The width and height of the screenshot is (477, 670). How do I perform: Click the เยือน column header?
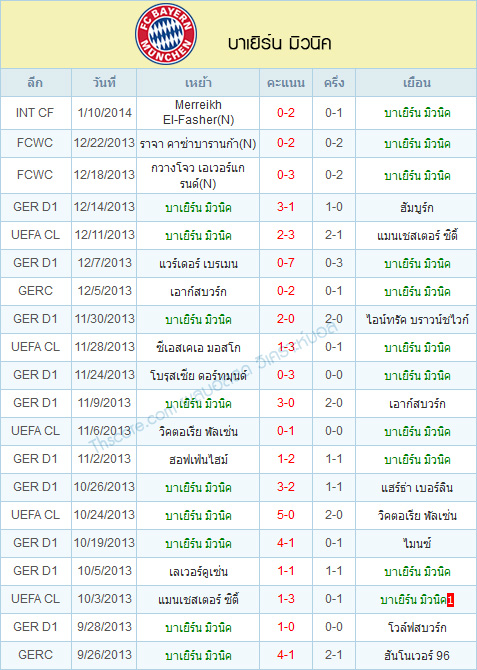pos(417,82)
